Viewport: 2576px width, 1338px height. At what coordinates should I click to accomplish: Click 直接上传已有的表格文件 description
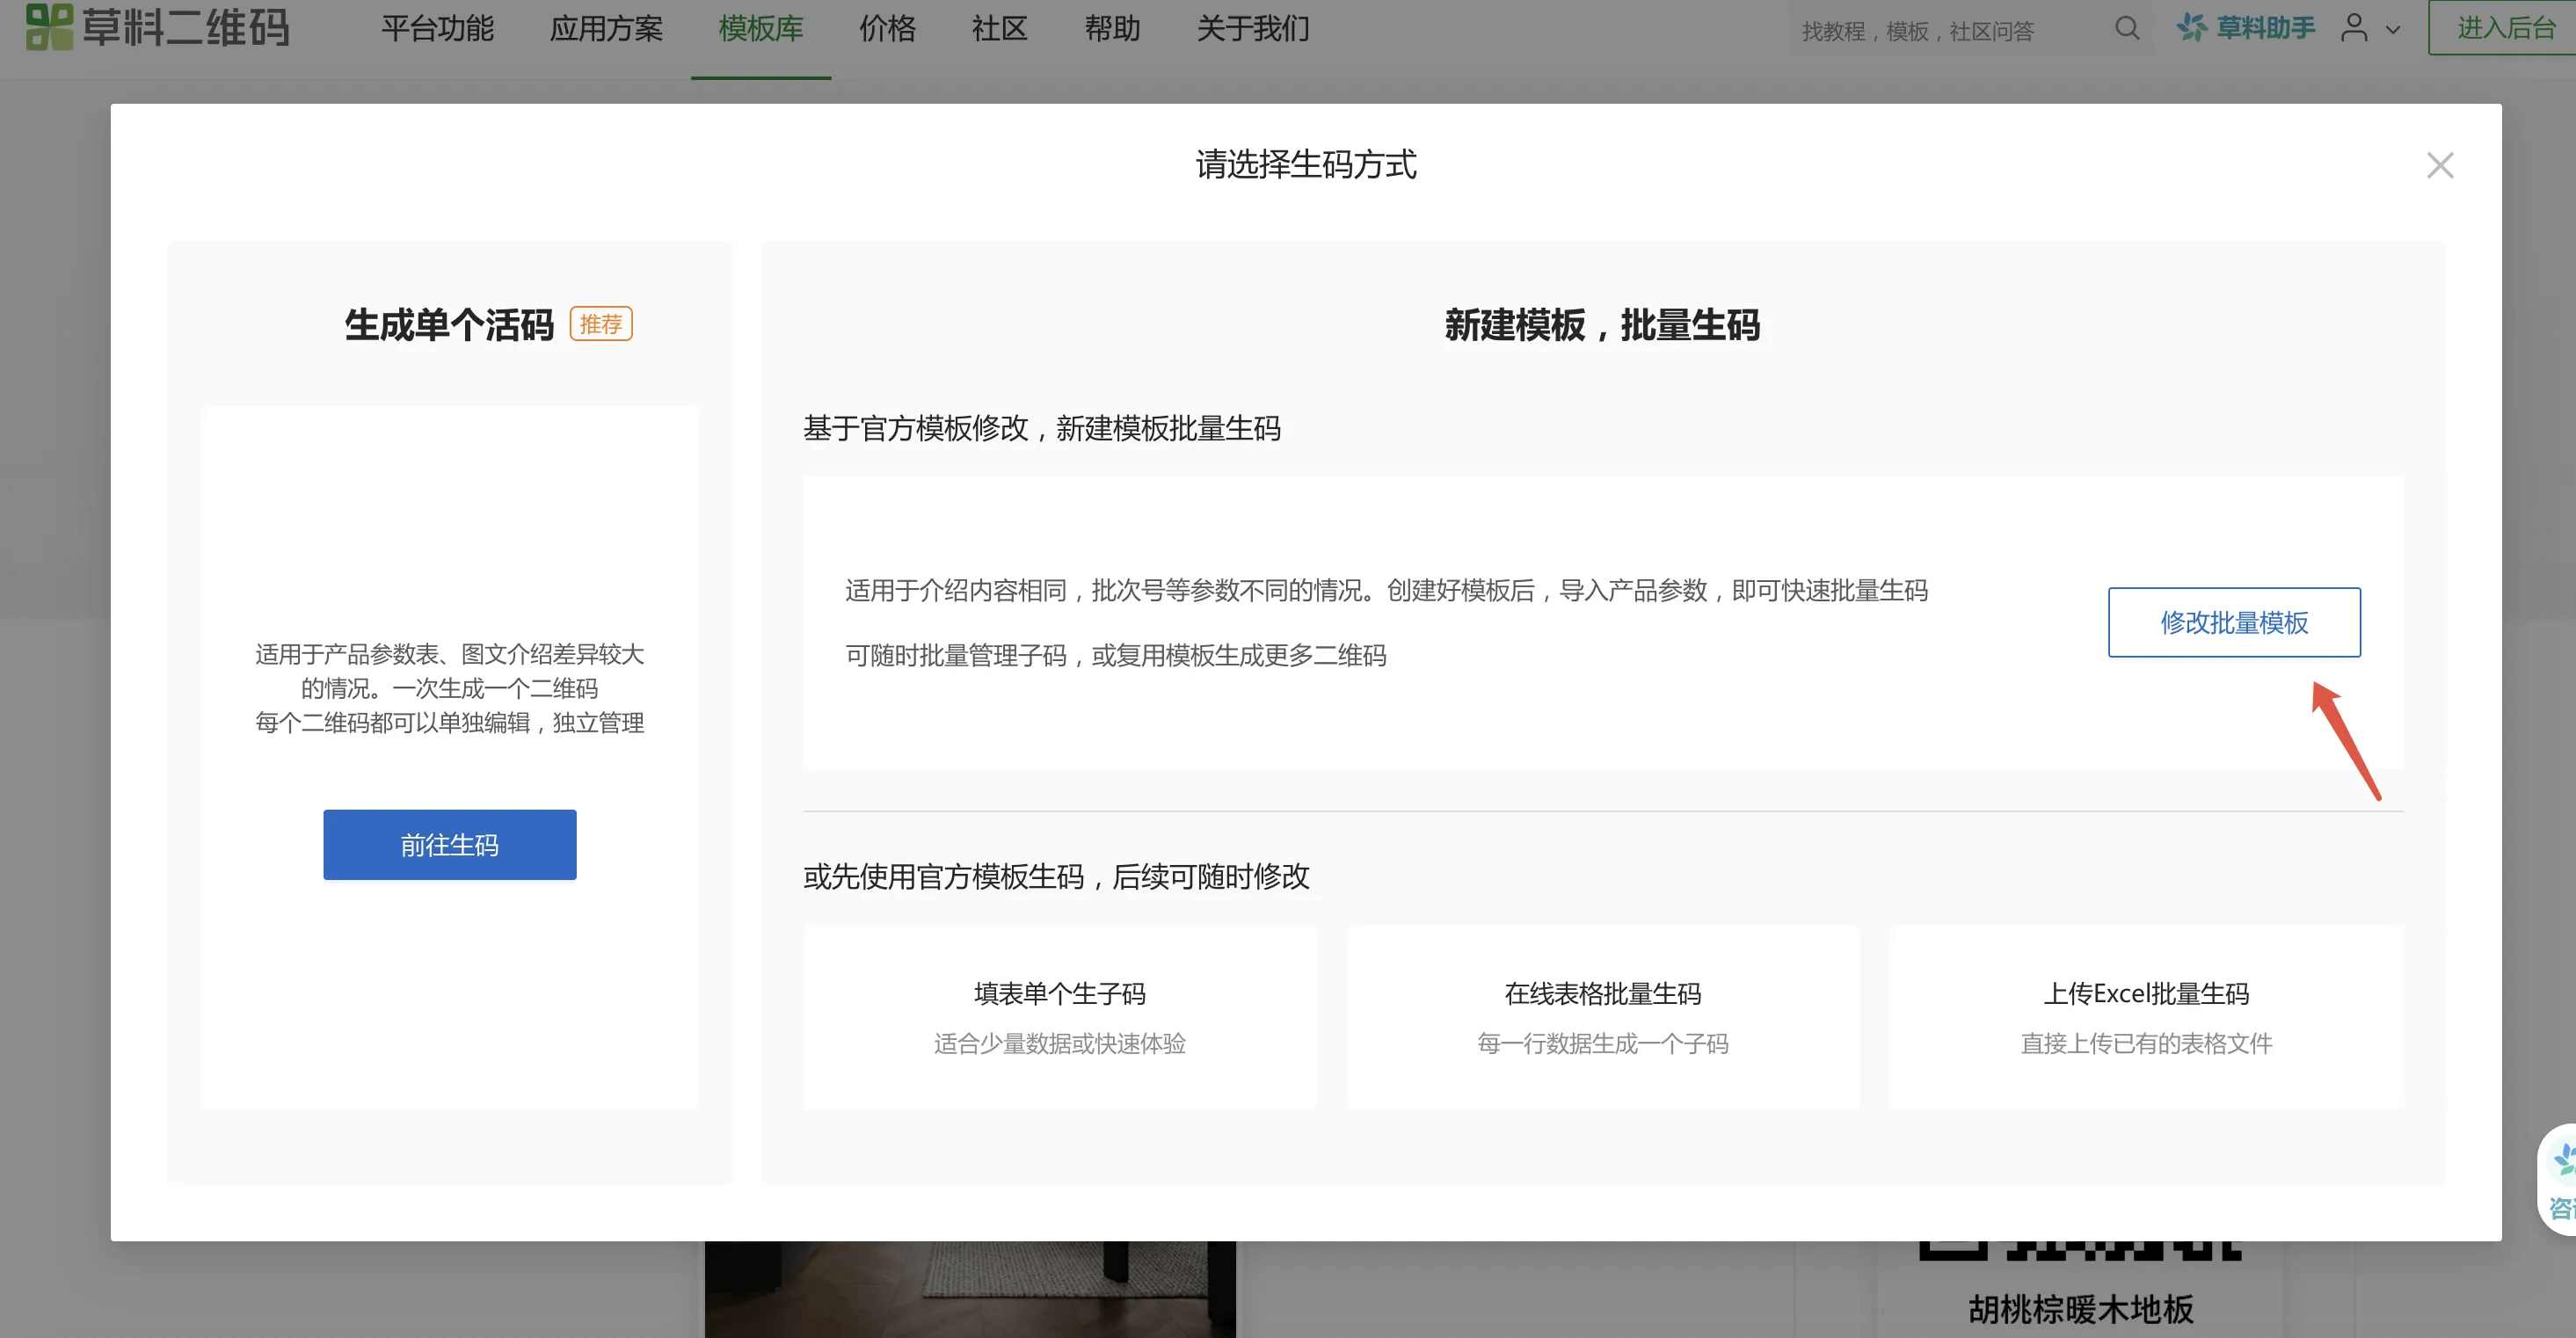(x=2146, y=1043)
